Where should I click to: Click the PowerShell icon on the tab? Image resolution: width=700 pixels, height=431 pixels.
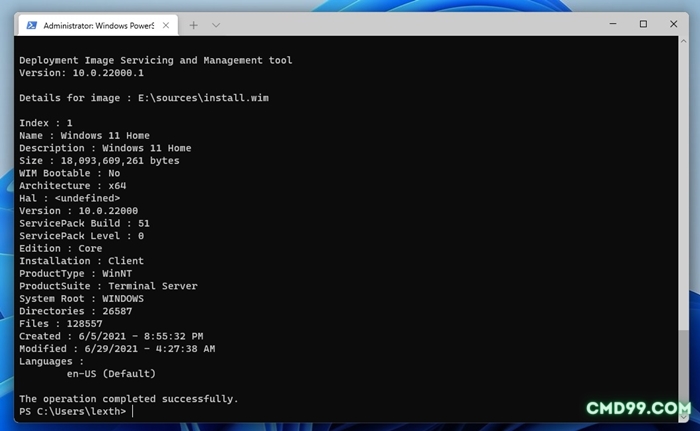[x=32, y=25]
